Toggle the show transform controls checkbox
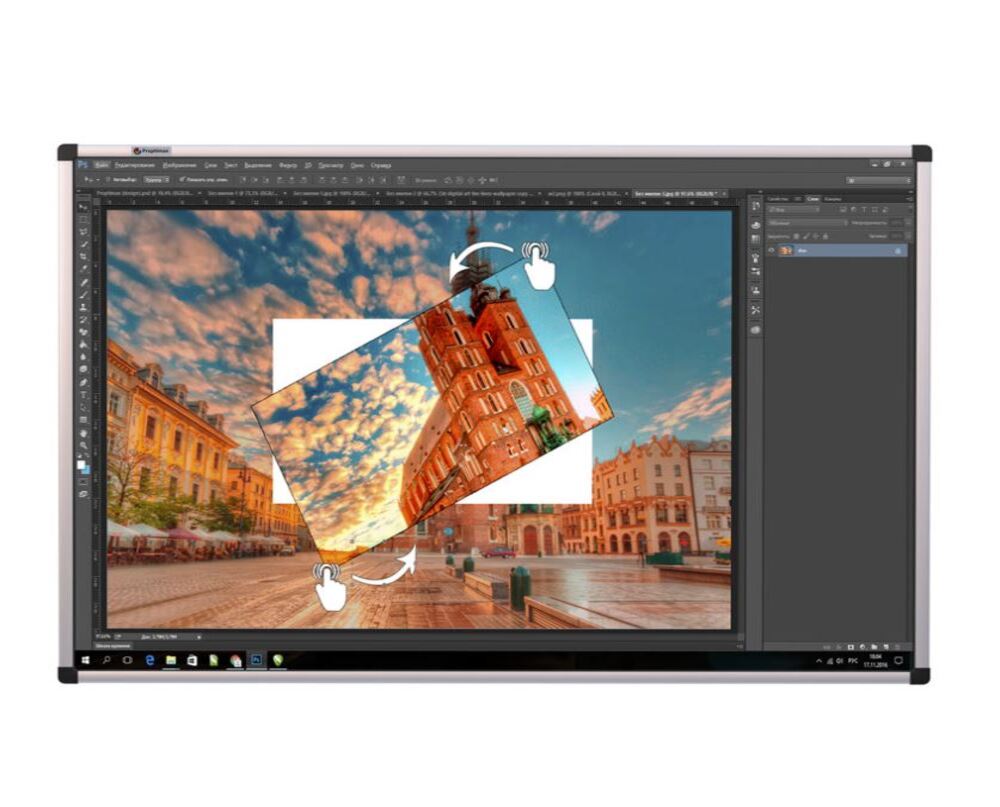Screen dimensions: 1000x807 pyautogui.click(x=182, y=180)
